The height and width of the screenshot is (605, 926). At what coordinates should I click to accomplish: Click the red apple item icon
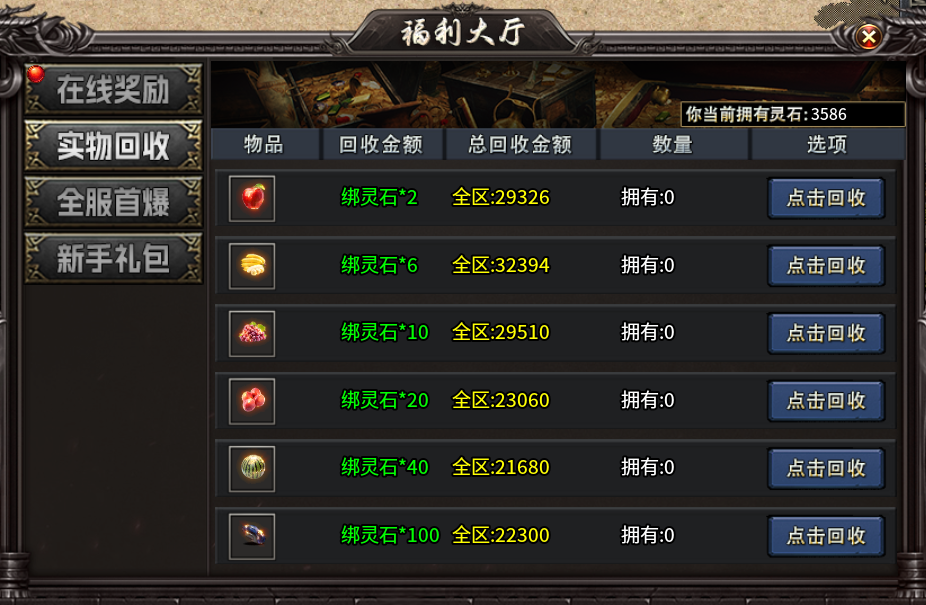252,199
